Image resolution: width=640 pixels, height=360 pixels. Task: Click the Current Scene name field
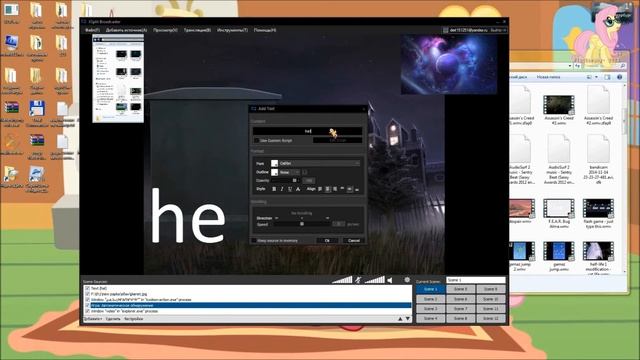[x=476, y=280]
